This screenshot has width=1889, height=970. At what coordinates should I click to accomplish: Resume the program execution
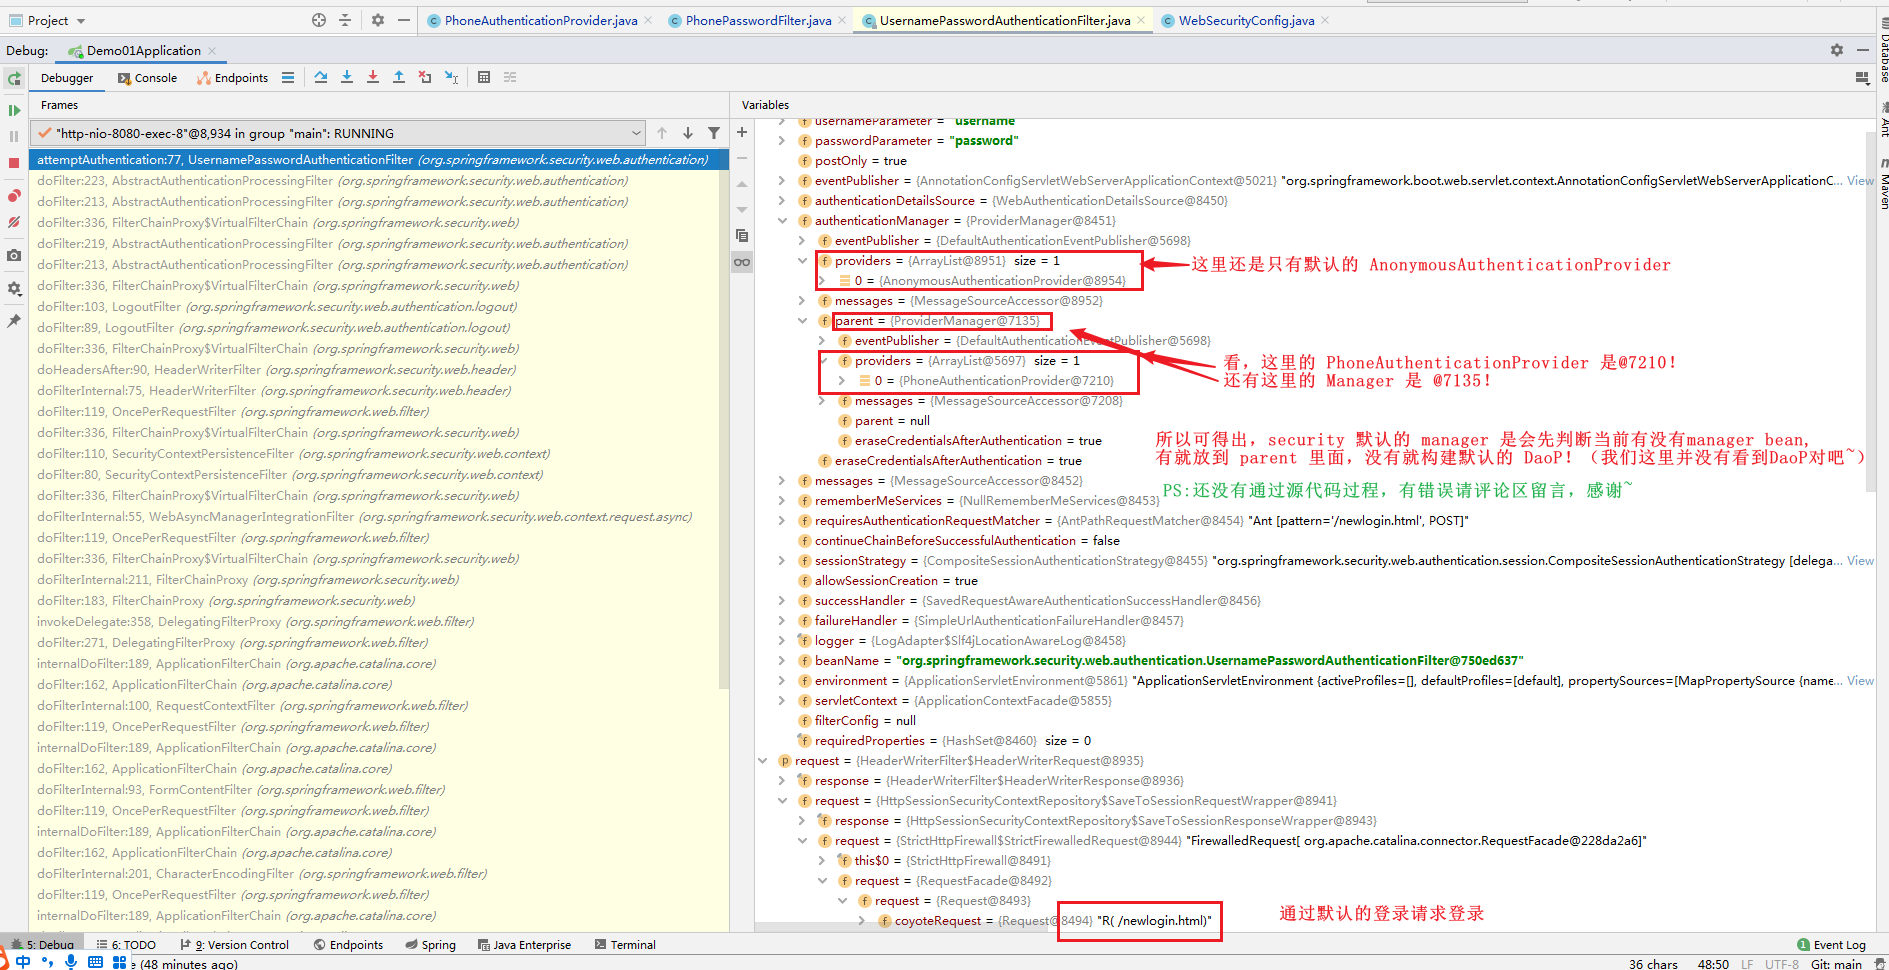pyautogui.click(x=14, y=110)
